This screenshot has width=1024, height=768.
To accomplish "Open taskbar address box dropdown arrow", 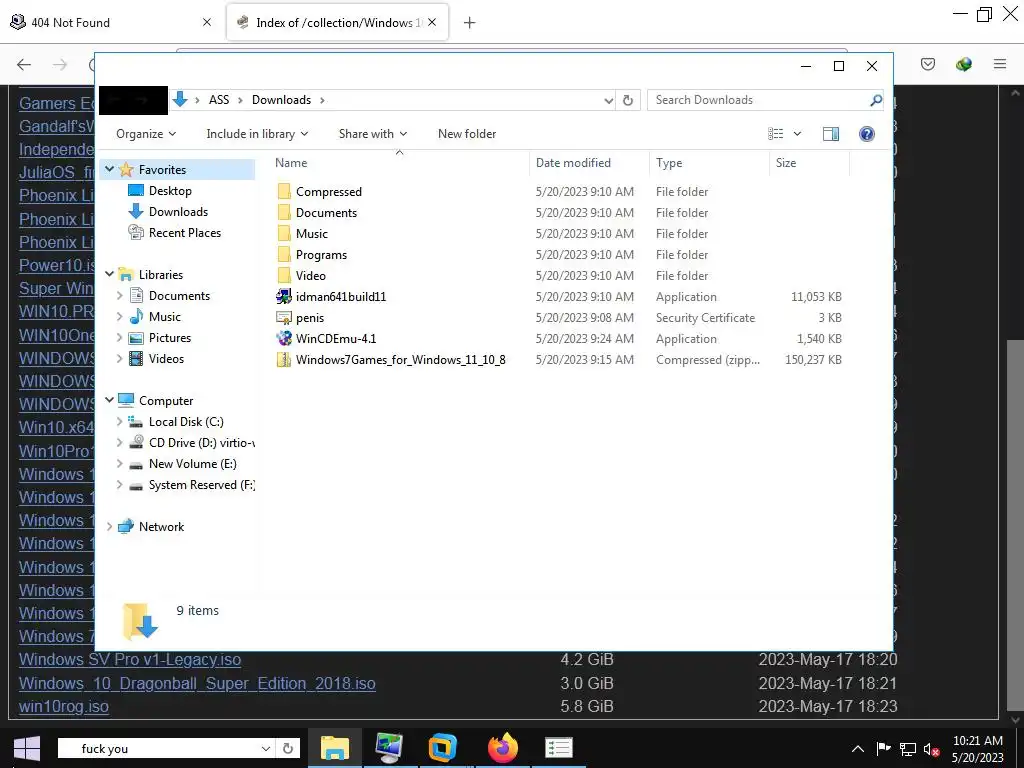I will pos(266,748).
